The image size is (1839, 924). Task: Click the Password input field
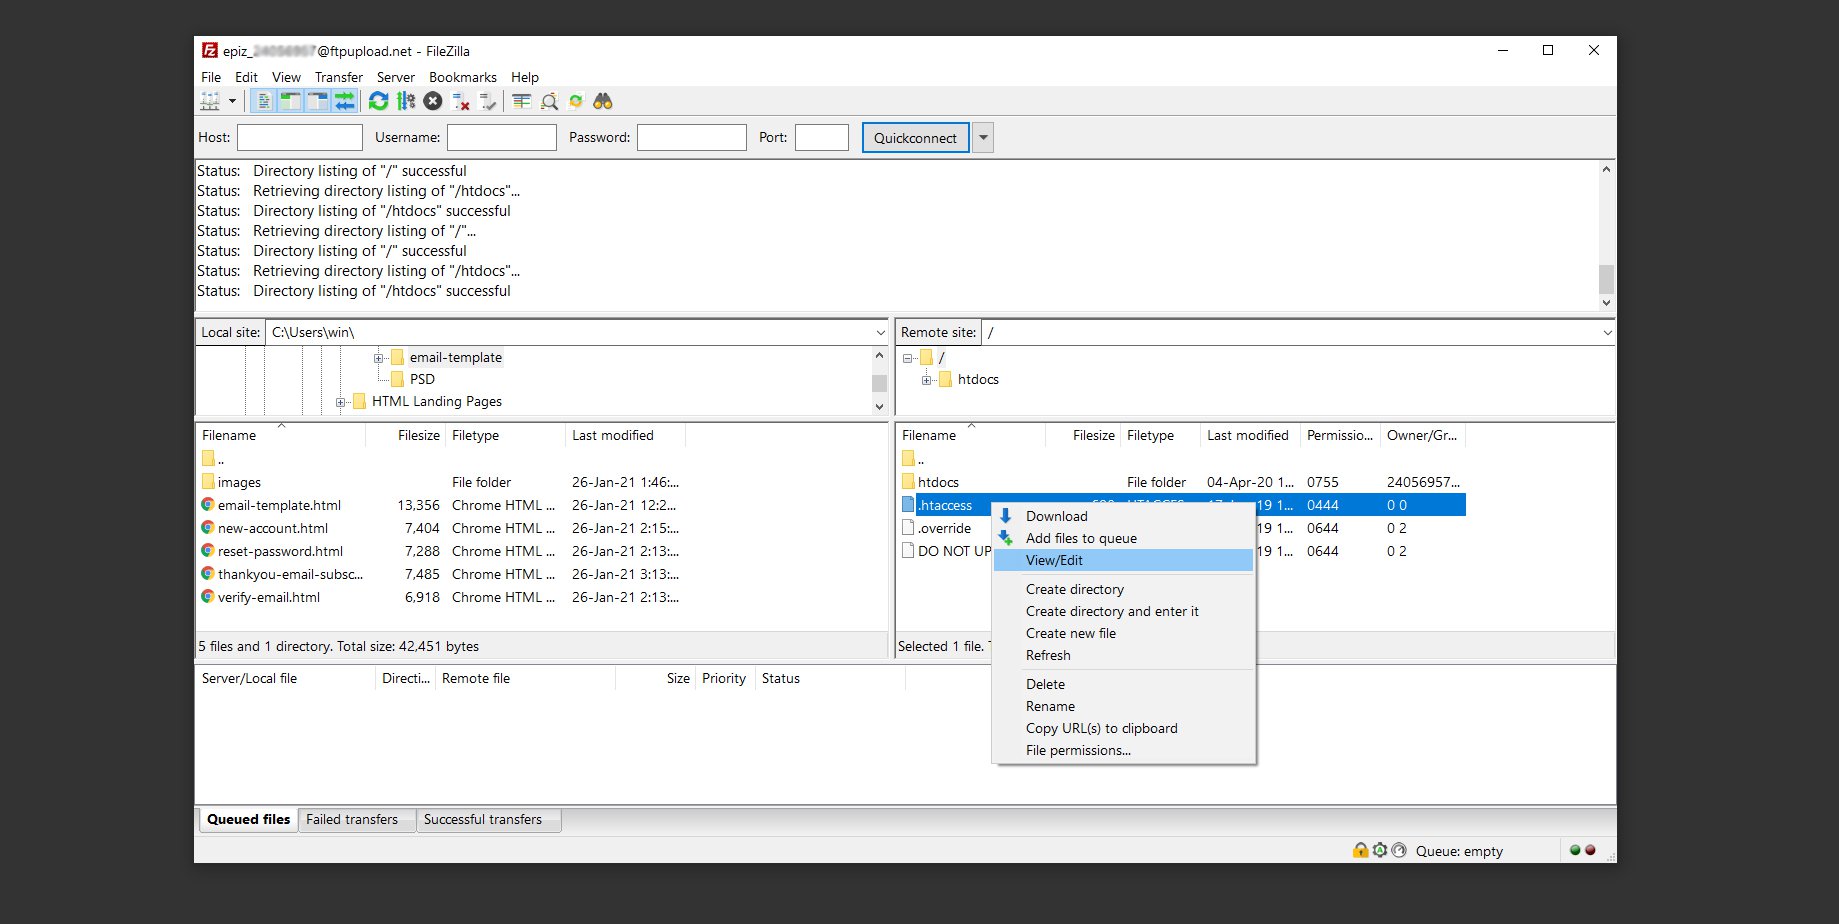tap(692, 137)
